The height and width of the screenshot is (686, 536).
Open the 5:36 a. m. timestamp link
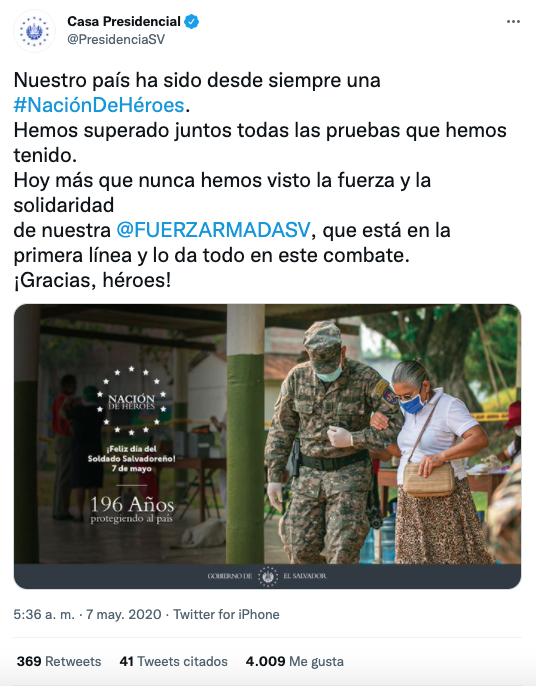click(x=44, y=614)
